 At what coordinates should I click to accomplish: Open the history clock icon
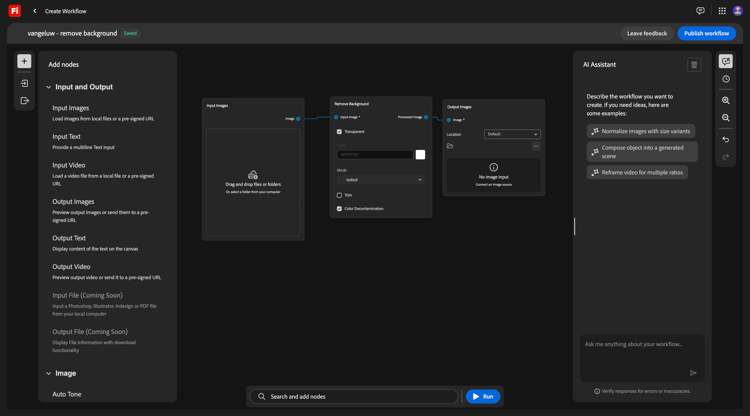pos(726,79)
